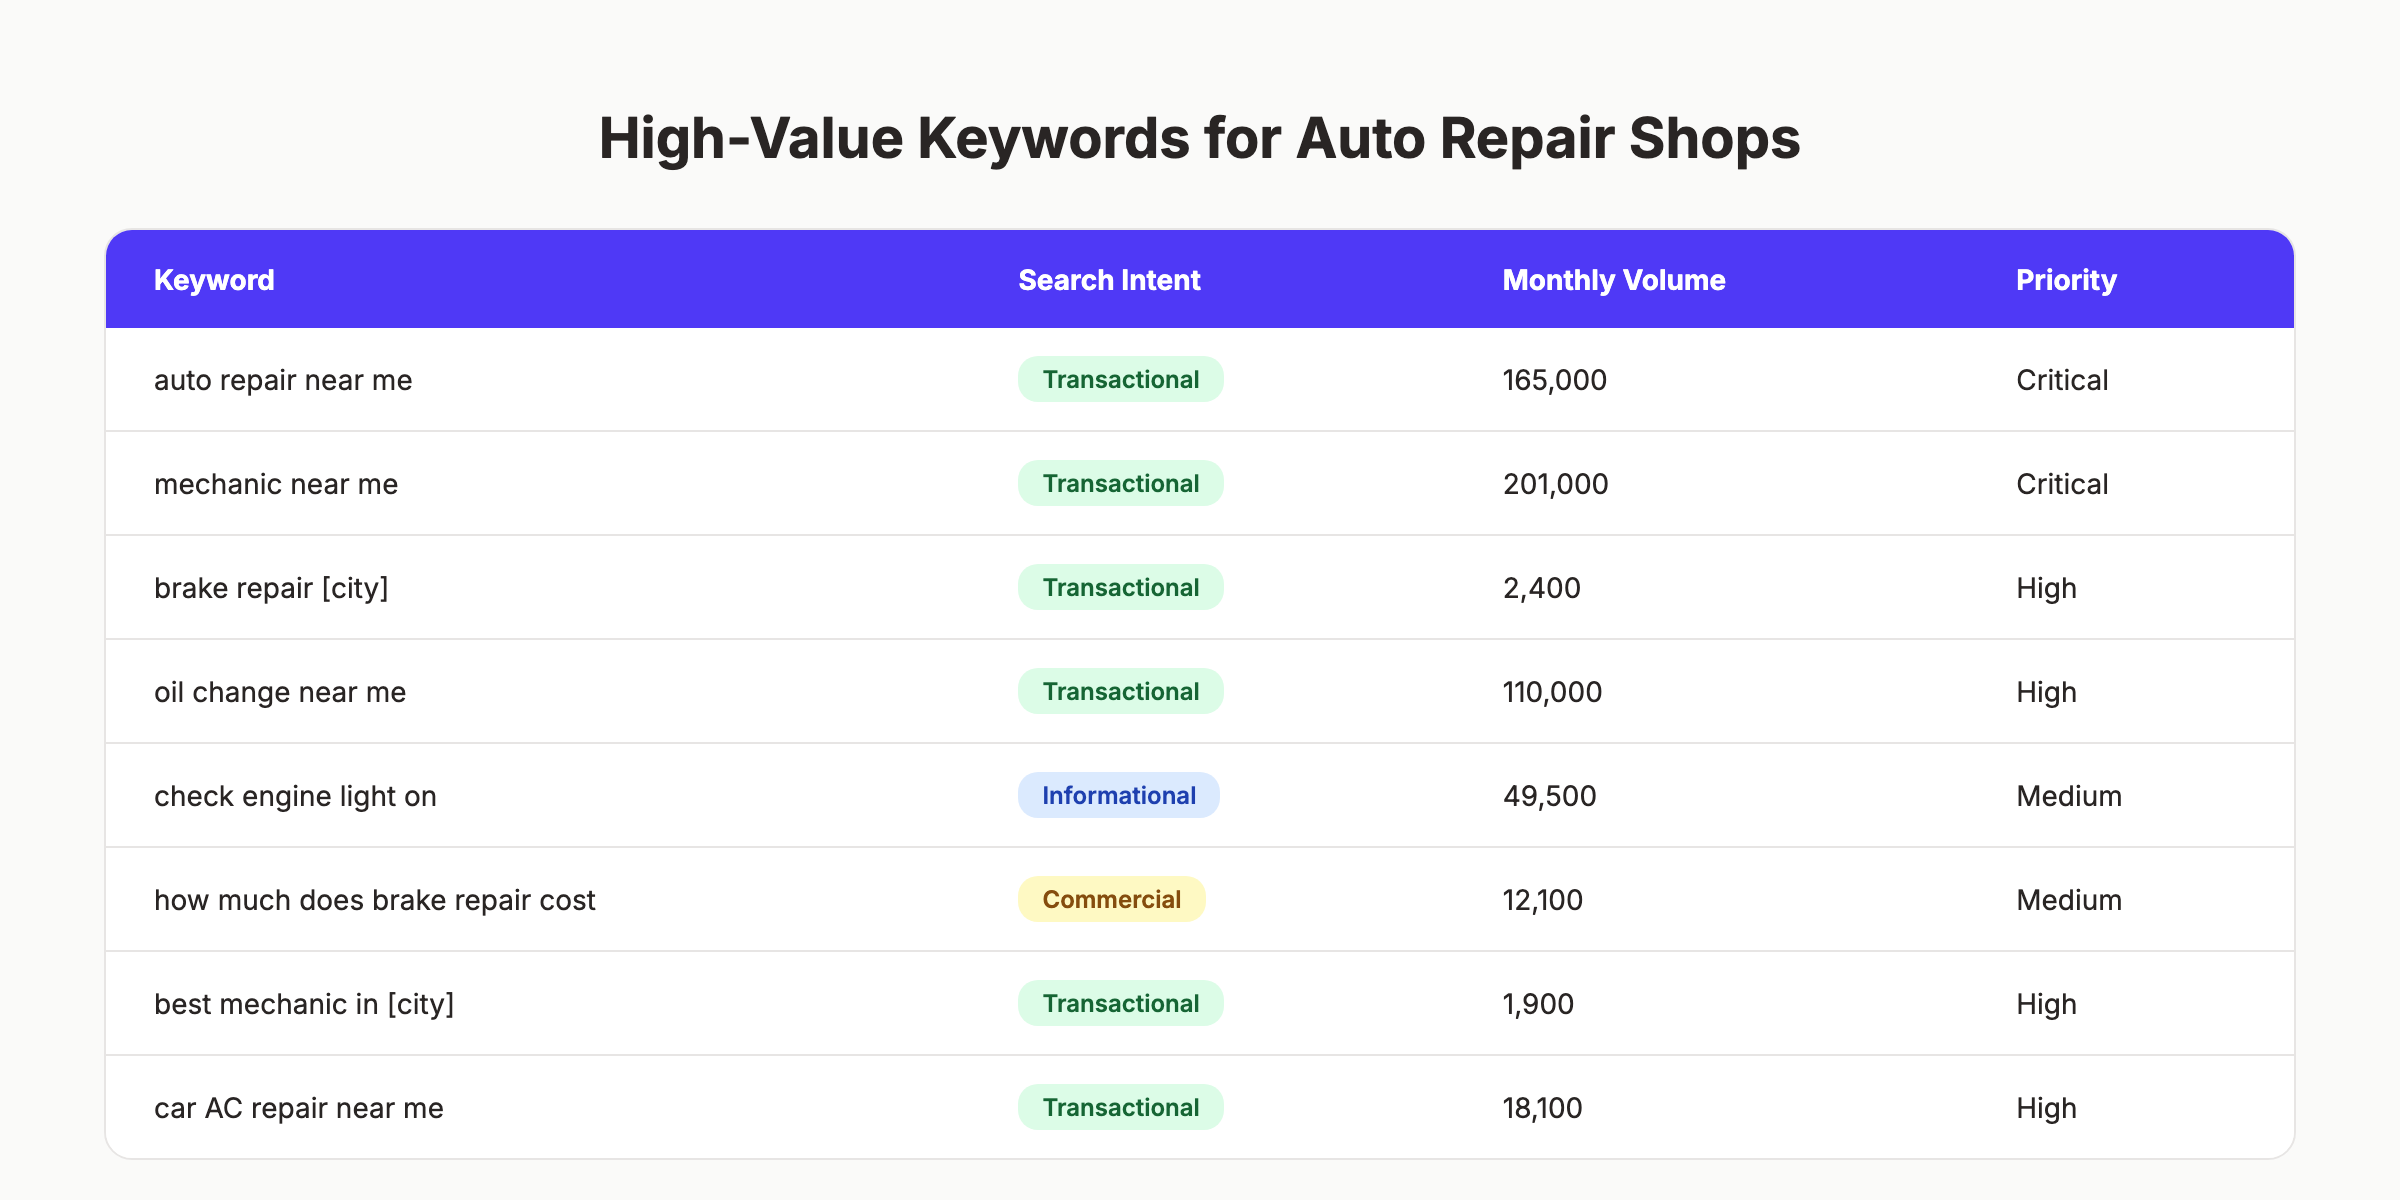
Task: Click the title High-Value Keywords for Auto Repair Shops
Action: pos(1200,139)
